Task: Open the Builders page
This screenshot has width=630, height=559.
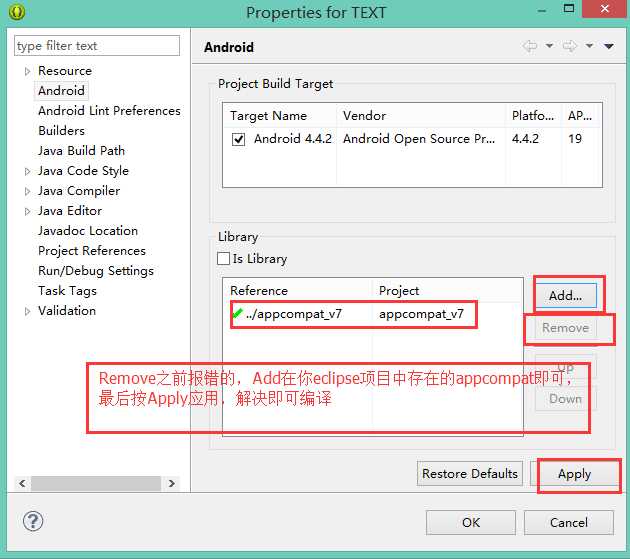Action: (61, 131)
